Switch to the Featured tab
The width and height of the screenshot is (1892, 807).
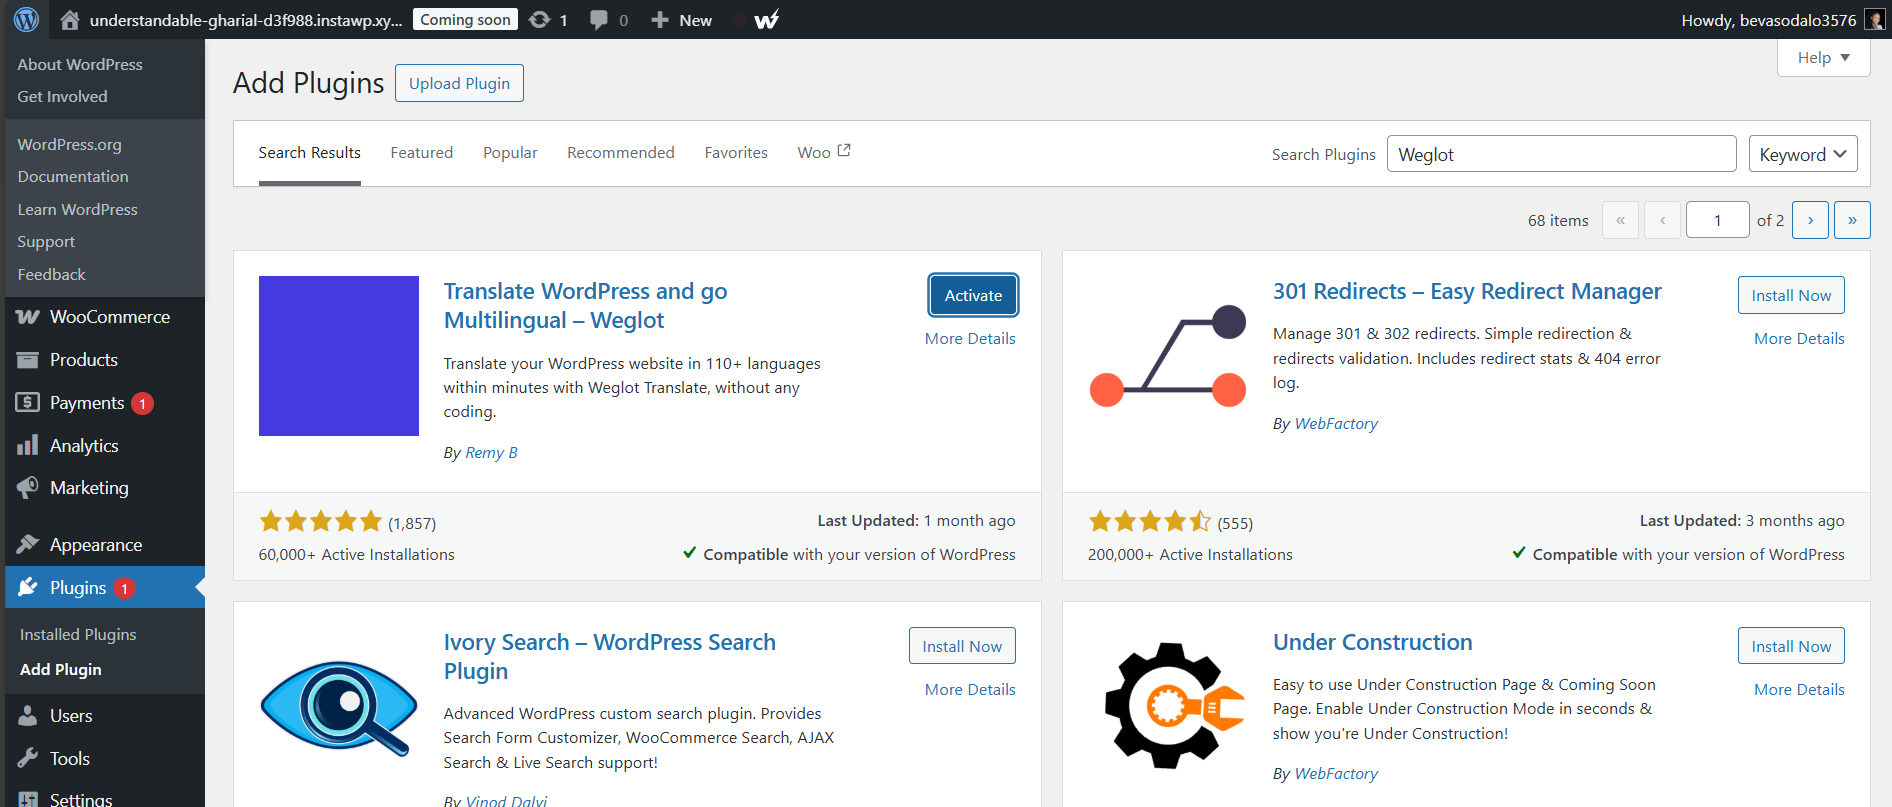tap(422, 153)
